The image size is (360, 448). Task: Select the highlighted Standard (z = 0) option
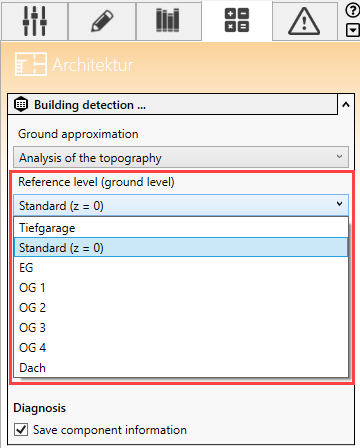pos(181,247)
